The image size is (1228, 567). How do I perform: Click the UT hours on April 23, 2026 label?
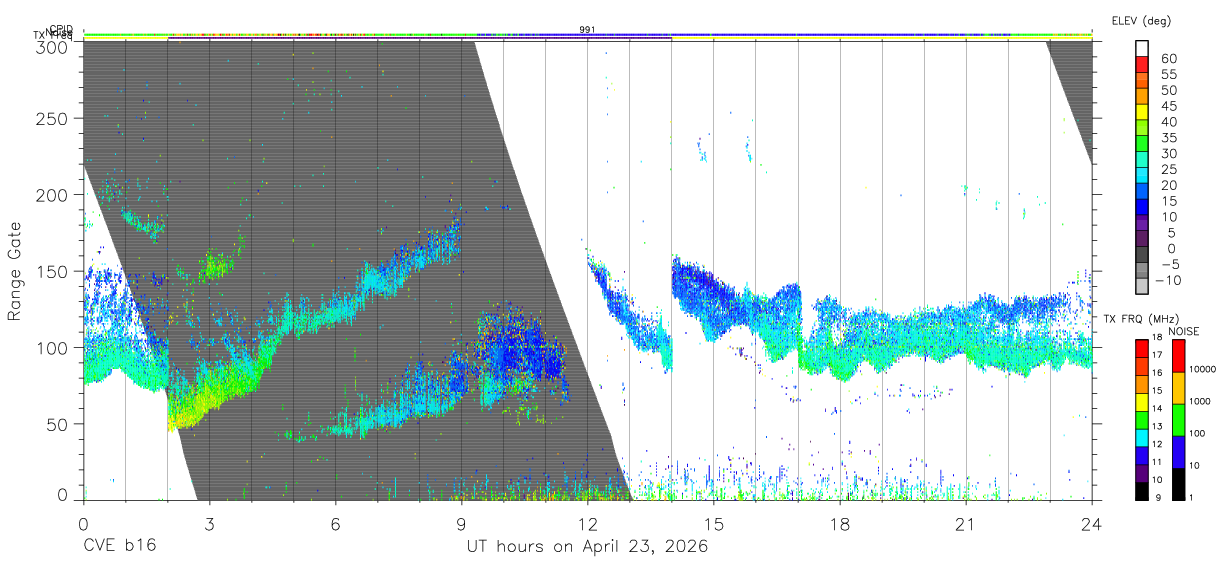click(587, 547)
